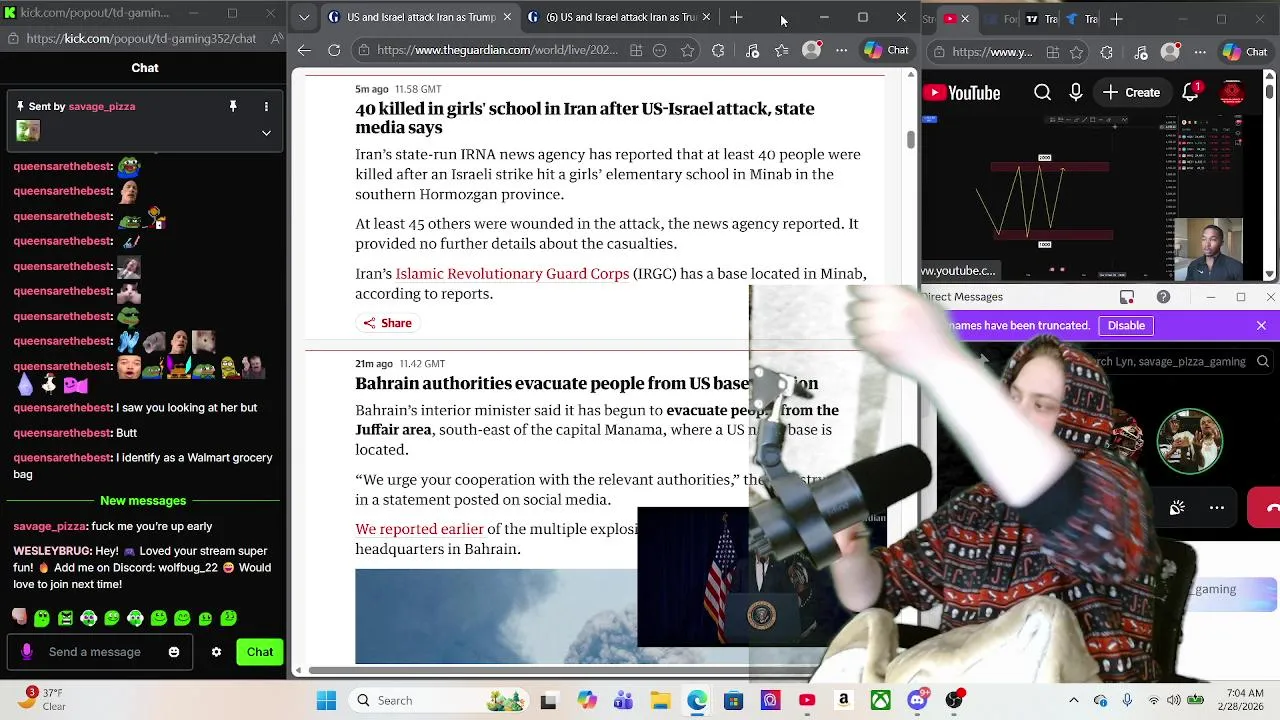Open Discord help question mark icon
This screenshot has height=720, width=1280.
(1163, 297)
